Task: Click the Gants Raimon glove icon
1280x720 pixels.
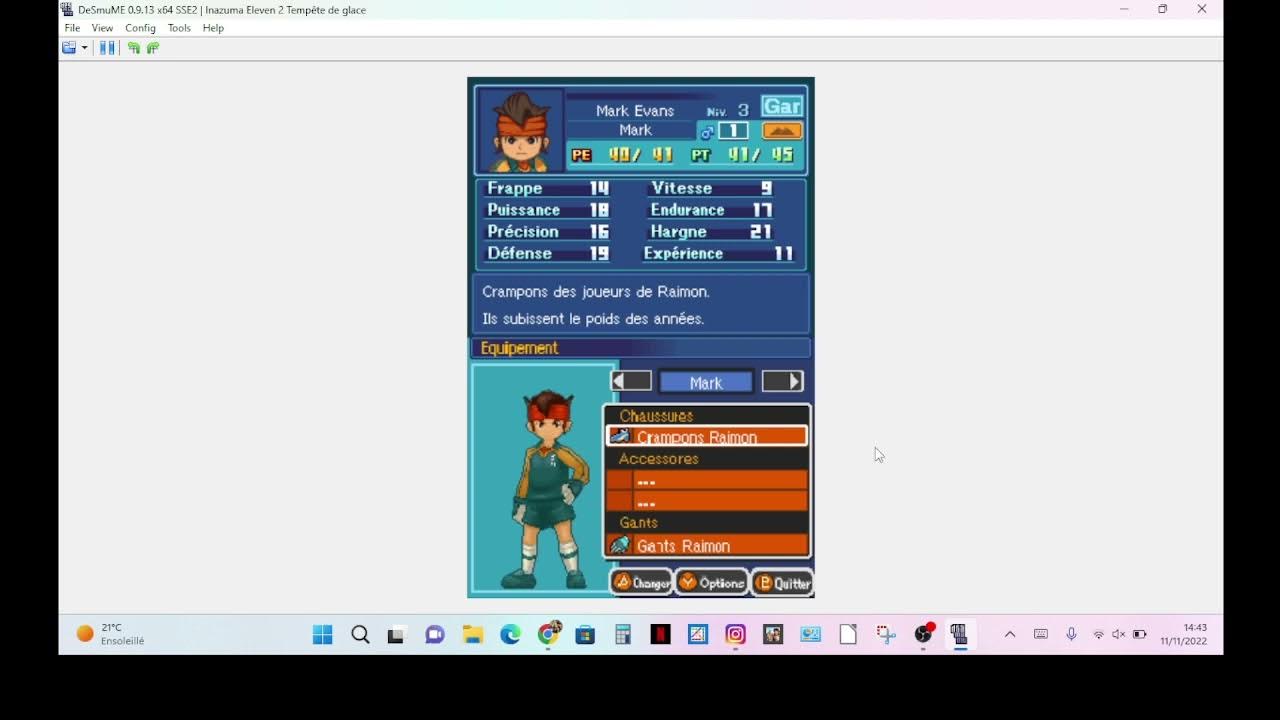Action: [x=620, y=545]
